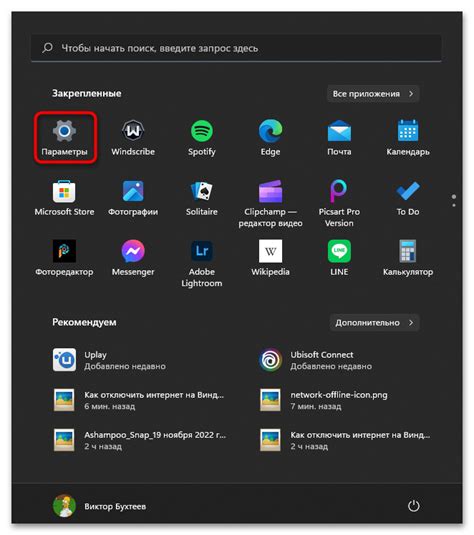Launch Picsart Pro Version
The width and height of the screenshot is (474, 535).
tap(339, 204)
